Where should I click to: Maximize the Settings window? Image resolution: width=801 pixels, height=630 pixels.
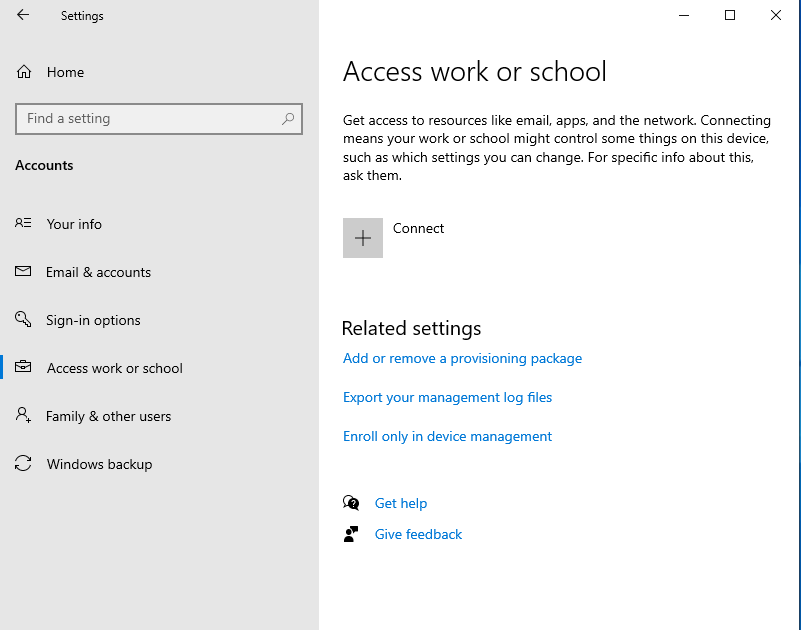pyautogui.click(x=730, y=15)
